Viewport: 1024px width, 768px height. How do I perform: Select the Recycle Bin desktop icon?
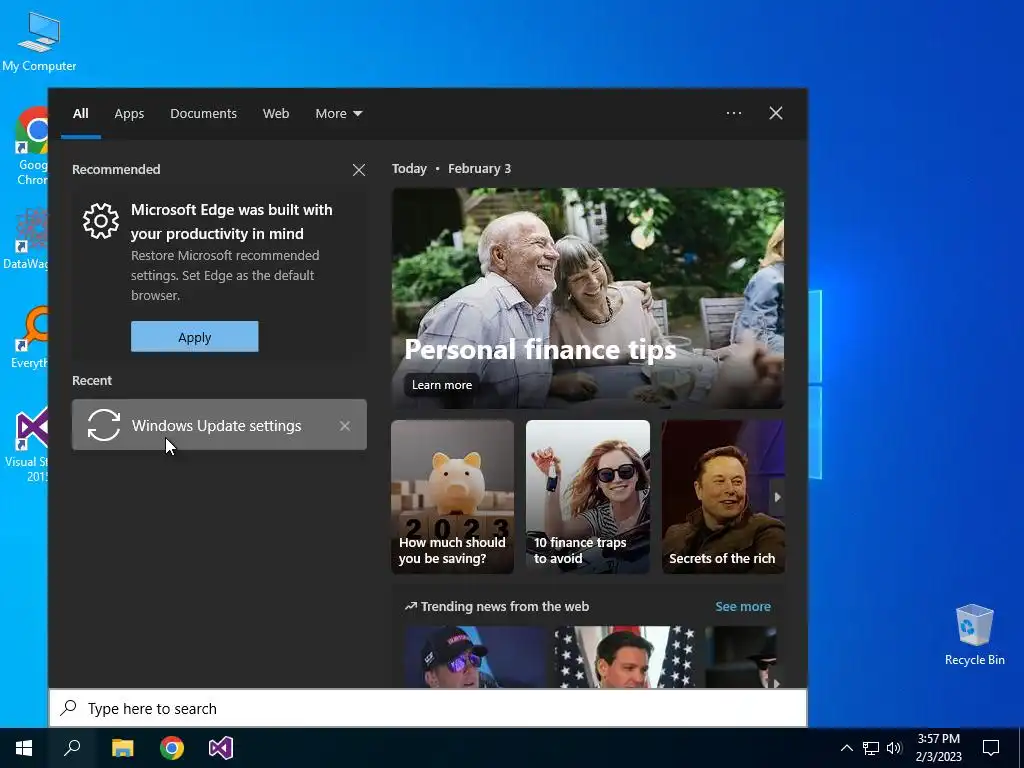pyautogui.click(x=974, y=634)
